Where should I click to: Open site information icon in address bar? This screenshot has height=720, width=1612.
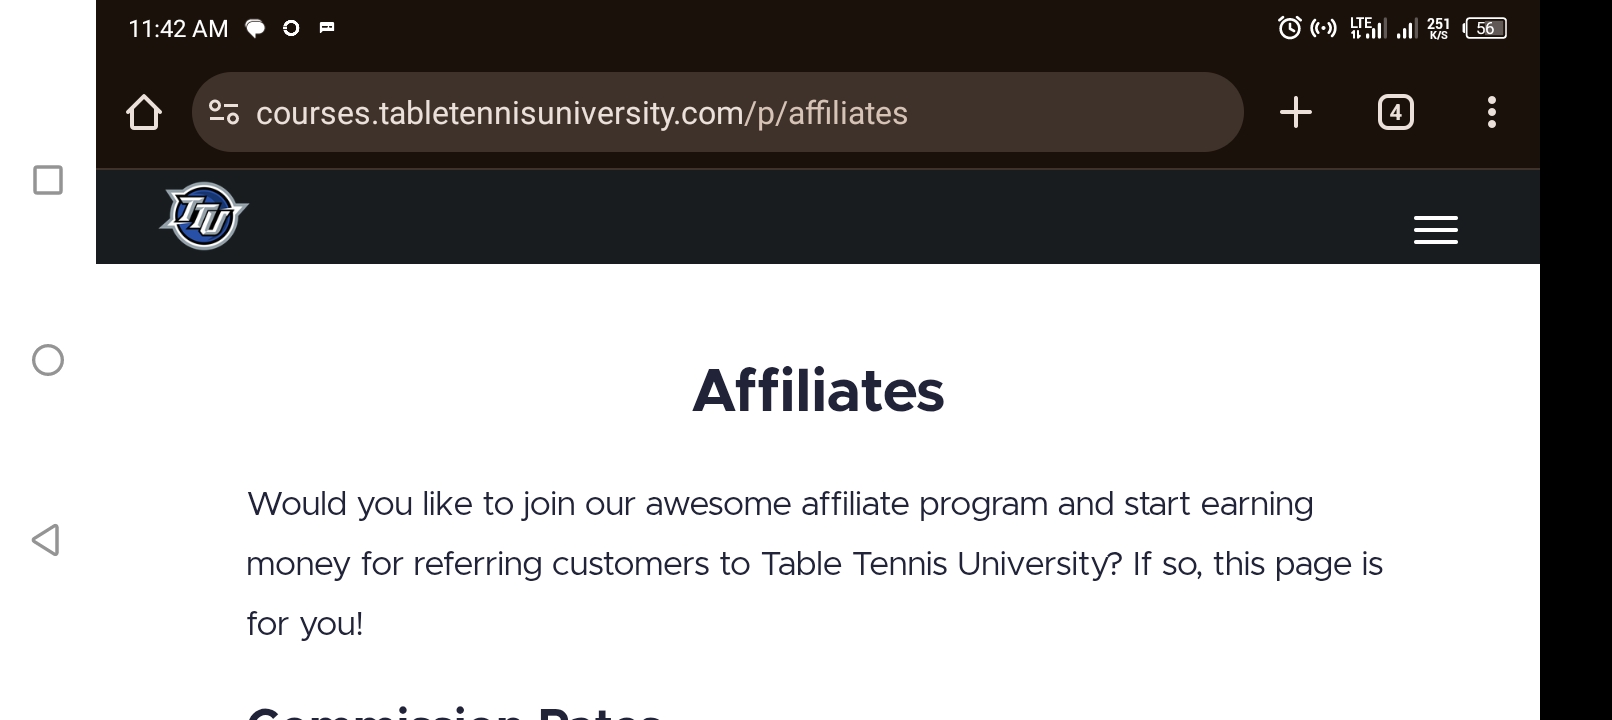pyautogui.click(x=224, y=112)
